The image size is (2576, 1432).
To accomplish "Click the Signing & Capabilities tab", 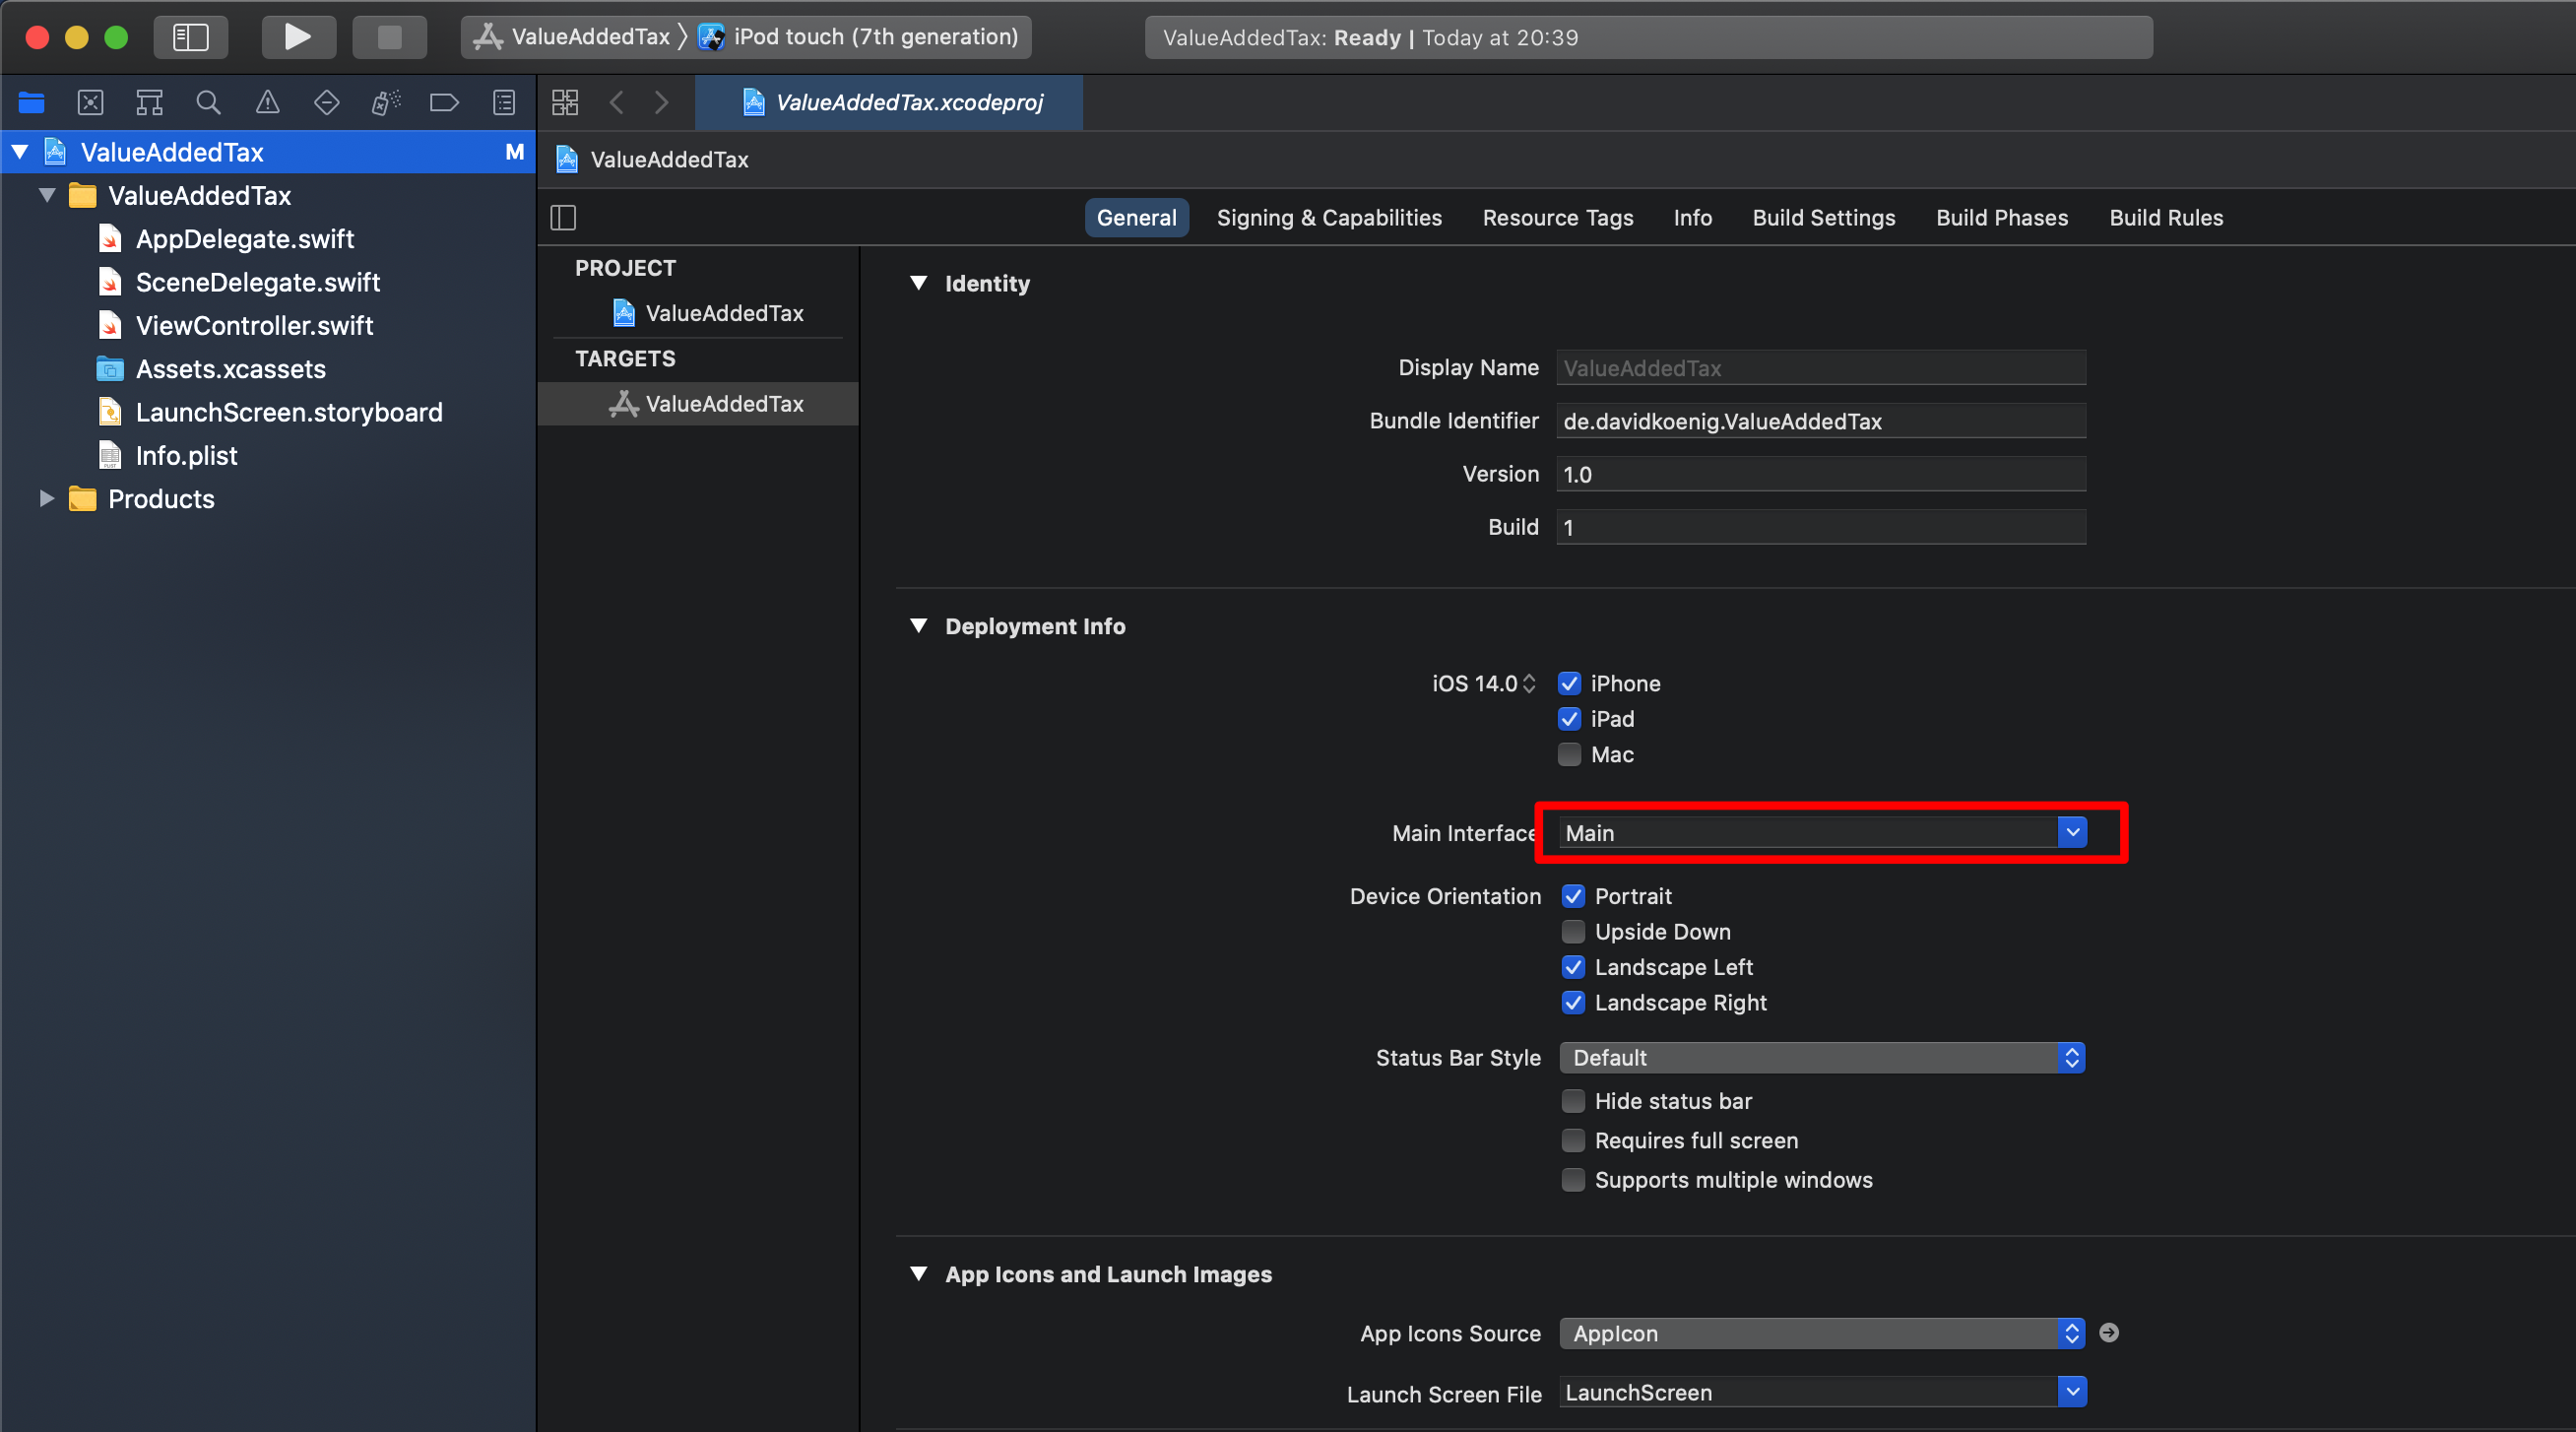I will pyautogui.click(x=1329, y=217).
